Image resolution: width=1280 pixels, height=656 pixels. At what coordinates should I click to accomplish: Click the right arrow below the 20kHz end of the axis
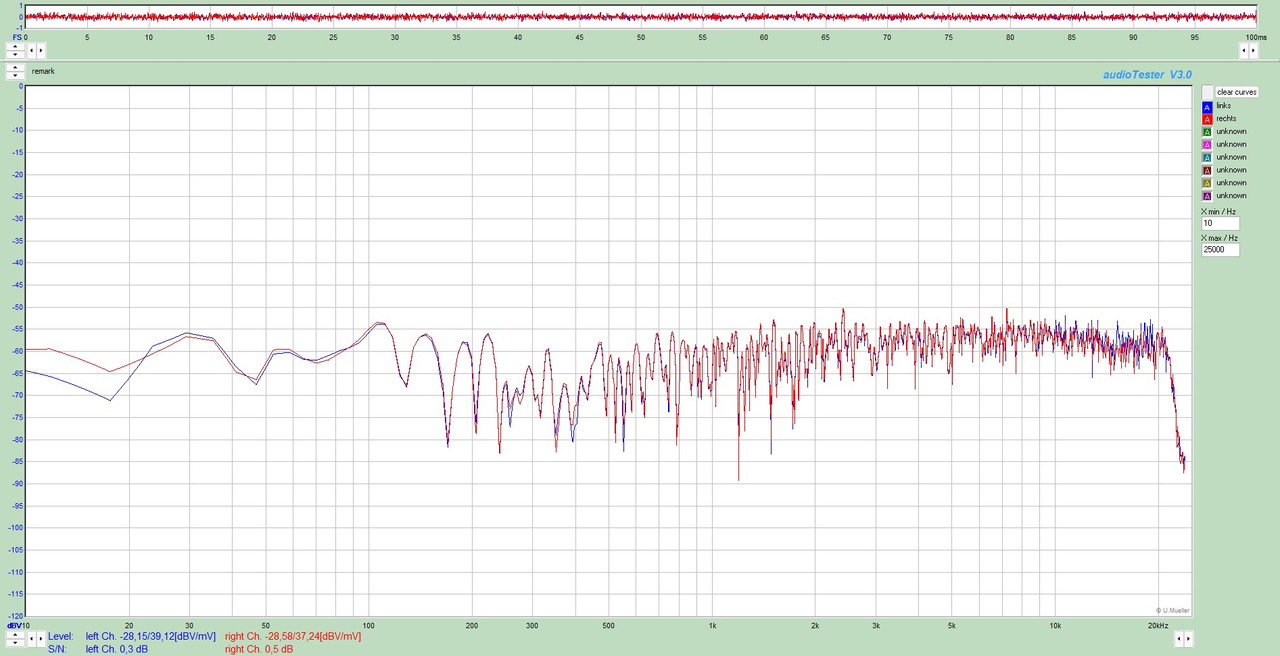[1188, 638]
